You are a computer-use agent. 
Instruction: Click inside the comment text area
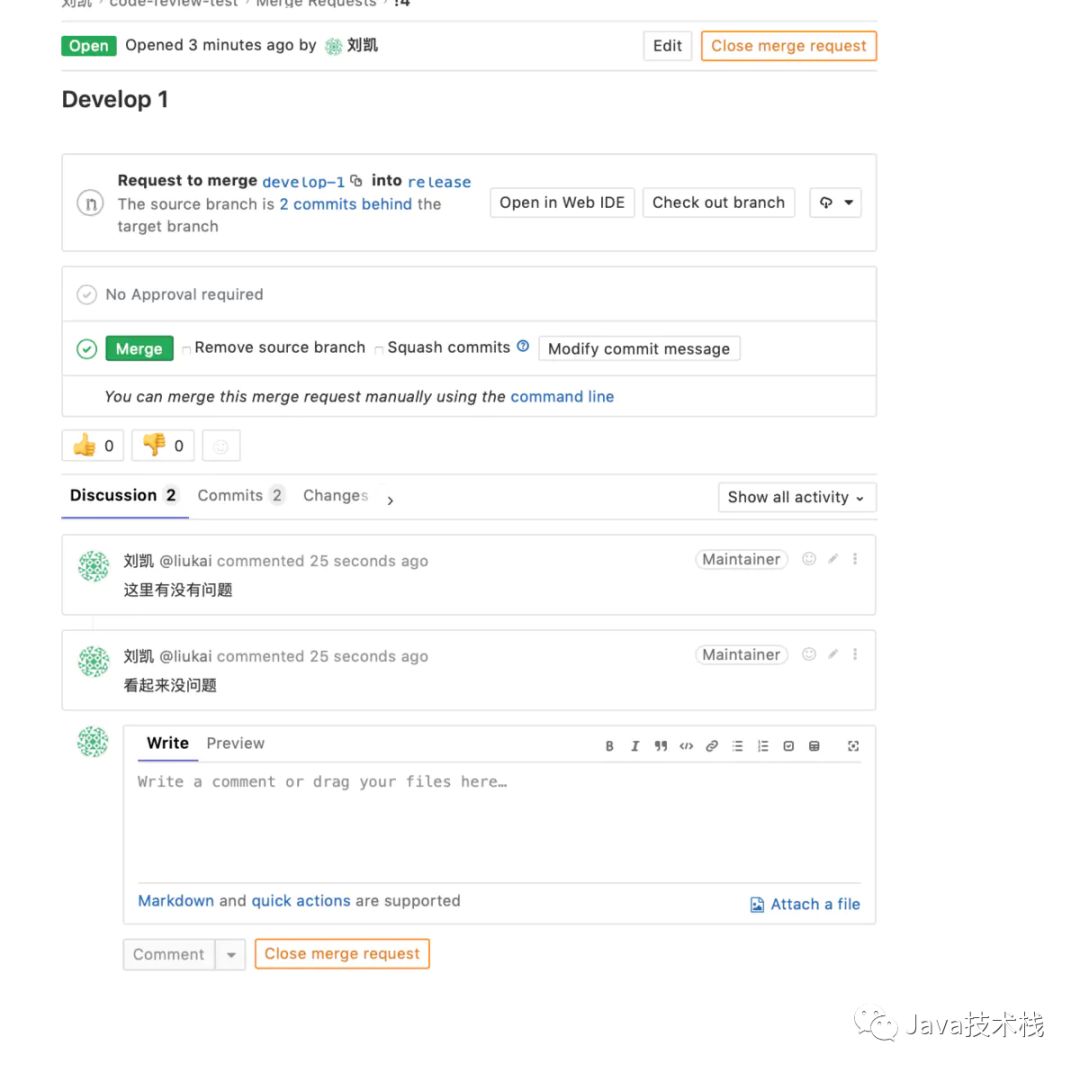click(498, 820)
